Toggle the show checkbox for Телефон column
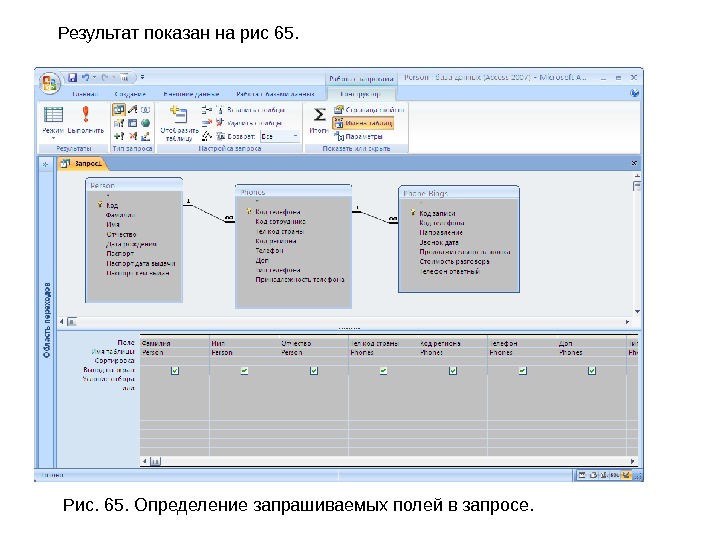The height and width of the screenshot is (540, 720). pos(522,371)
